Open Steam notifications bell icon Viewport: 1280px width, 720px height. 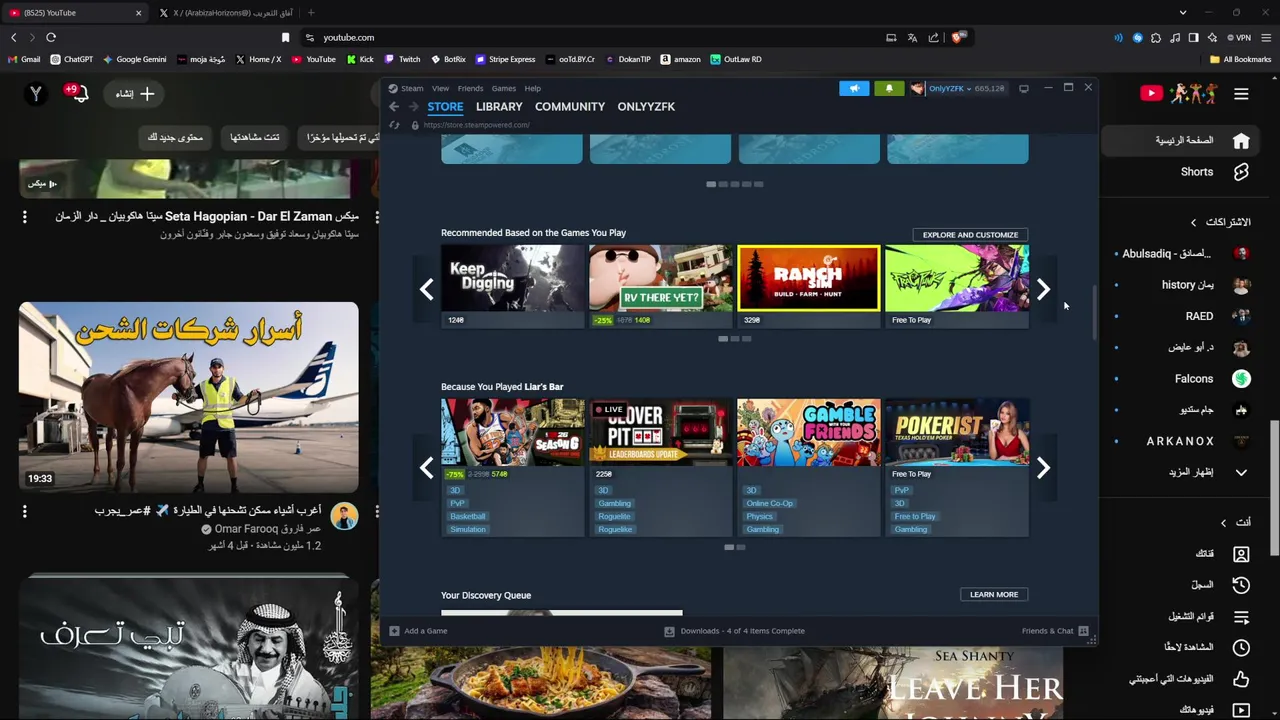click(889, 88)
